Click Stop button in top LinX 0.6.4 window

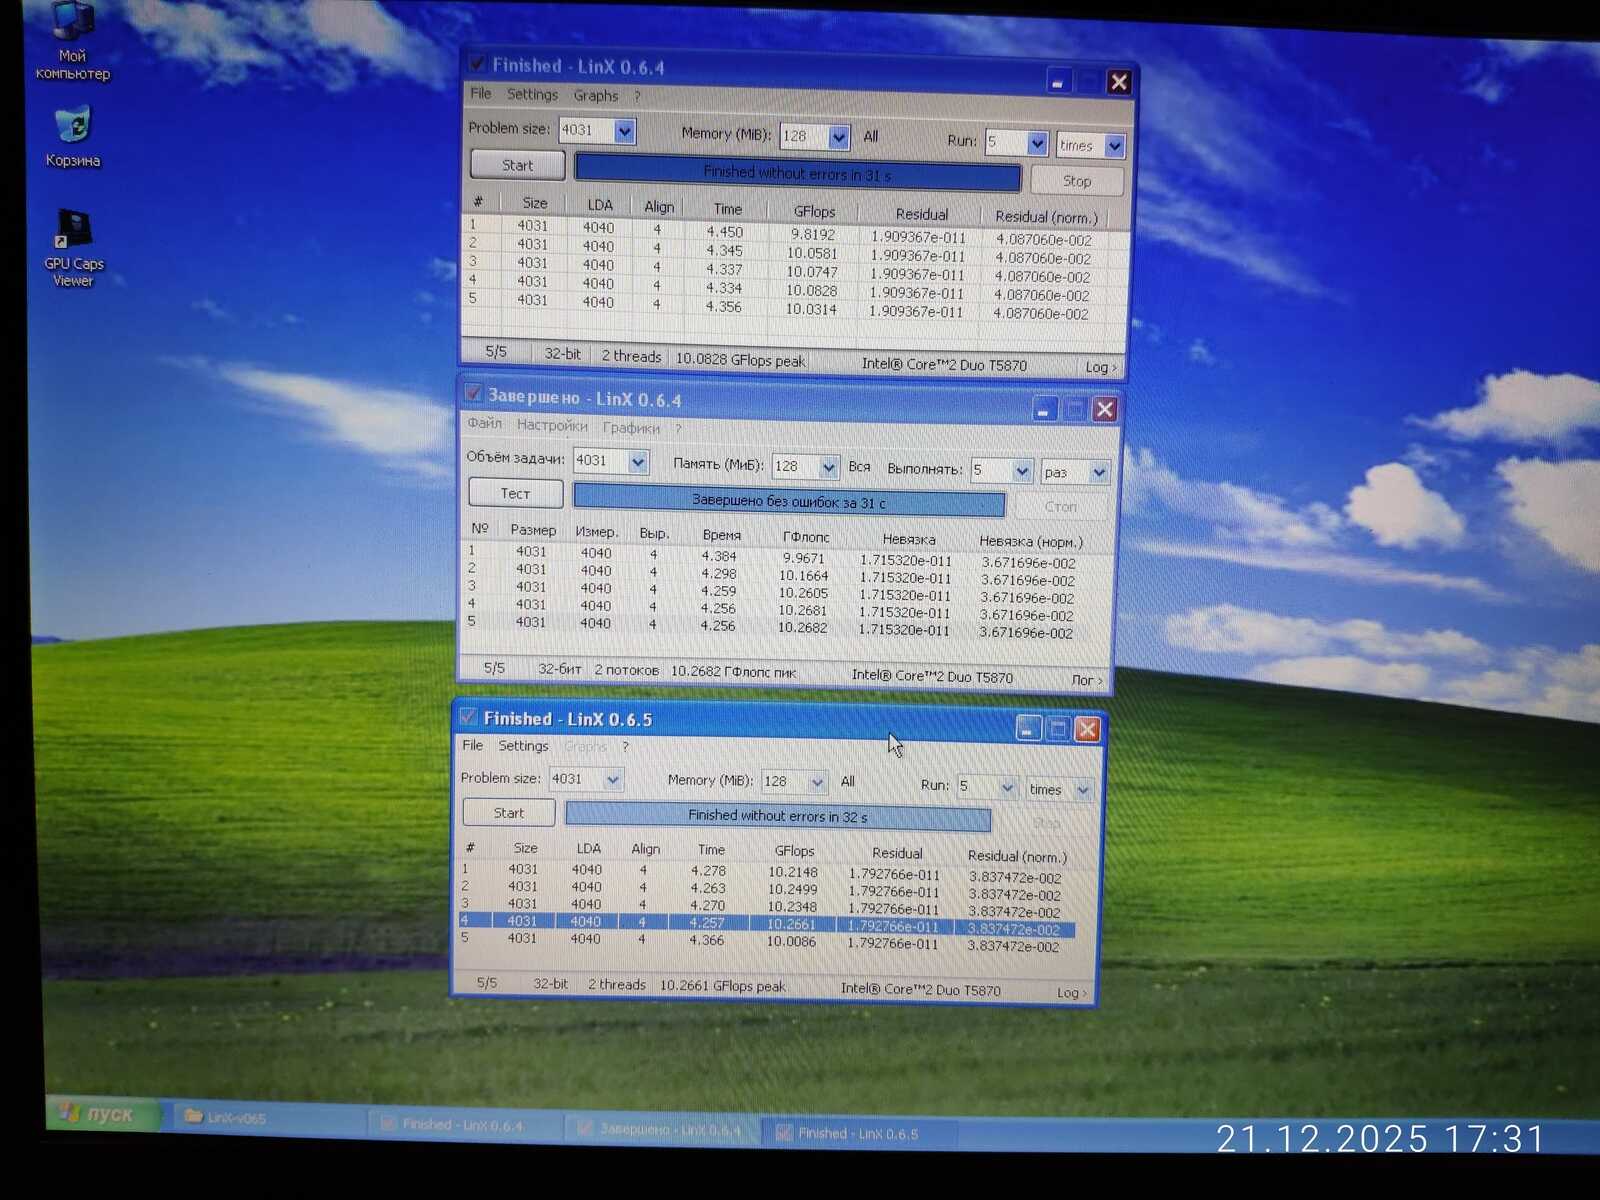coord(1076,181)
